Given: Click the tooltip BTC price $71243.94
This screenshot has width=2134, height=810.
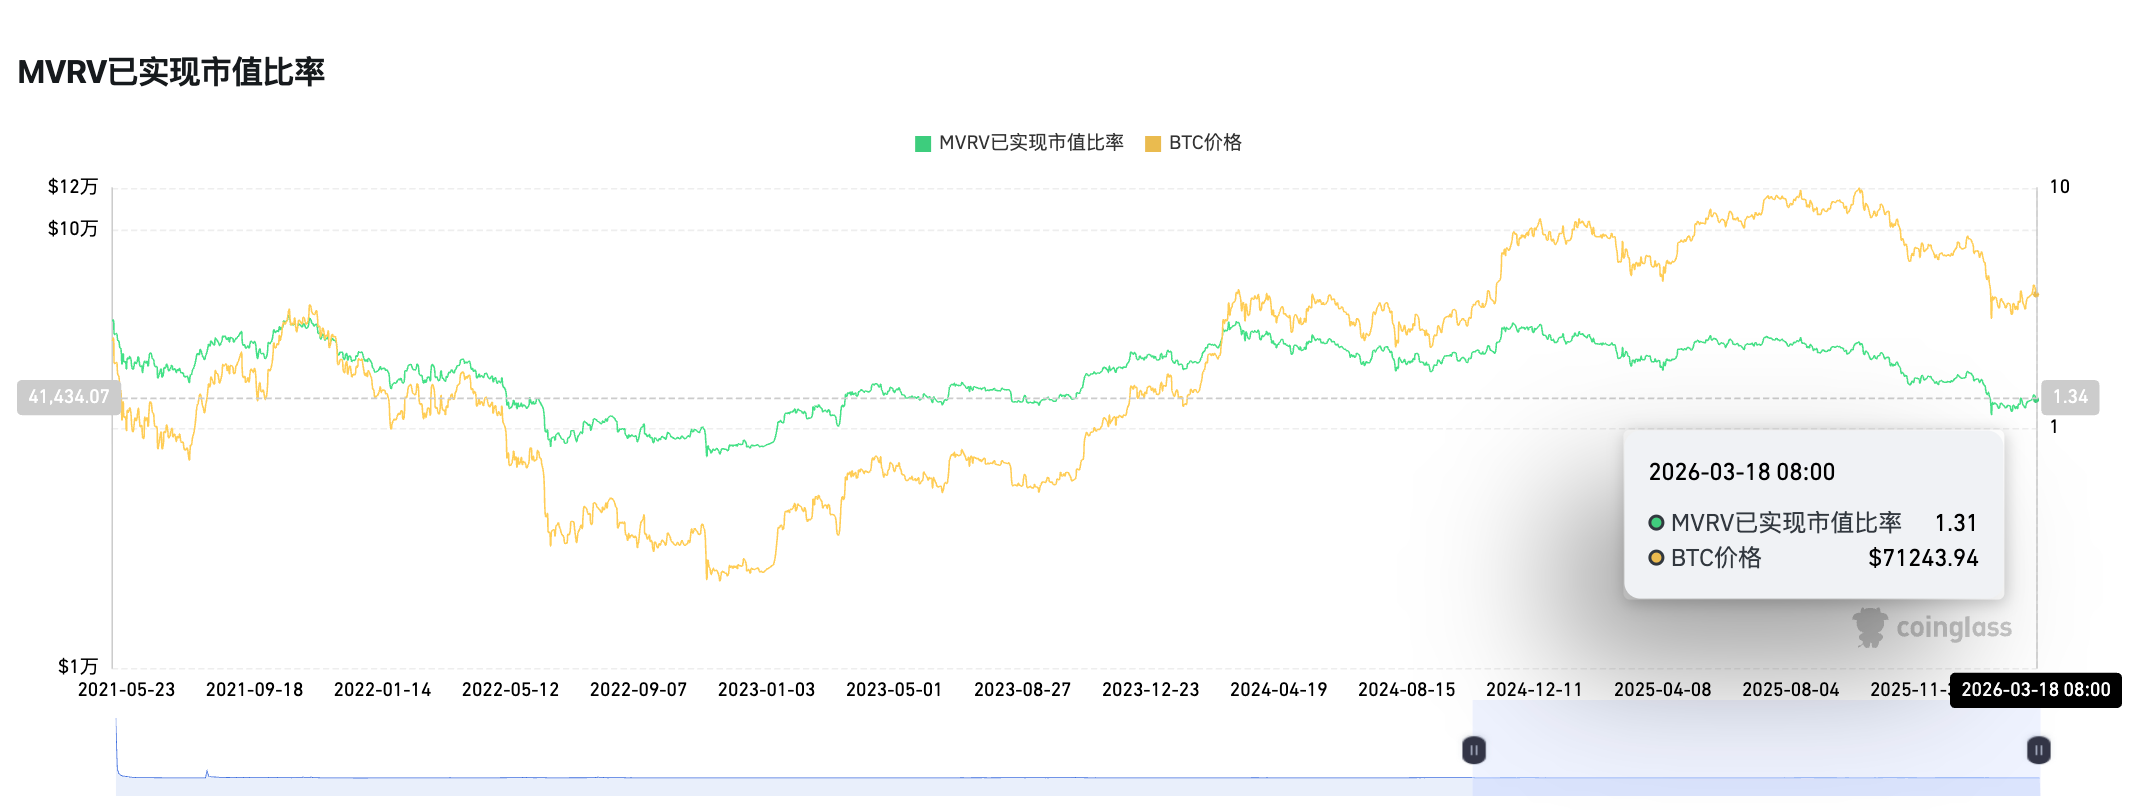Looking at the screenshot, I should point(1922,558).
